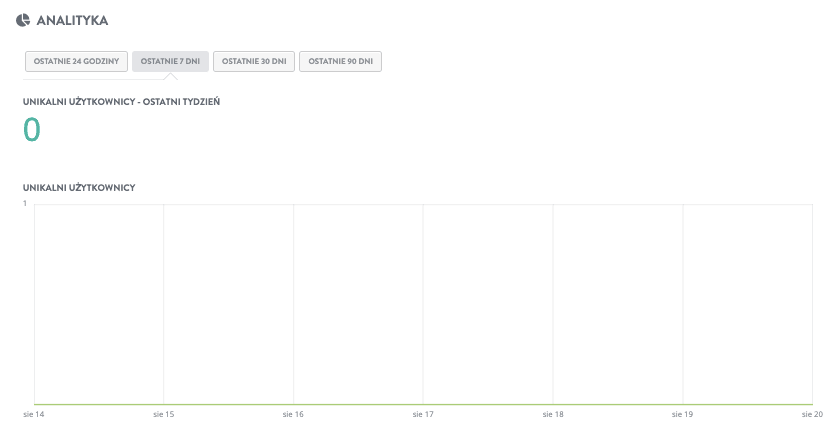
Task: Click the y-axis label 1
Action: 25,203
